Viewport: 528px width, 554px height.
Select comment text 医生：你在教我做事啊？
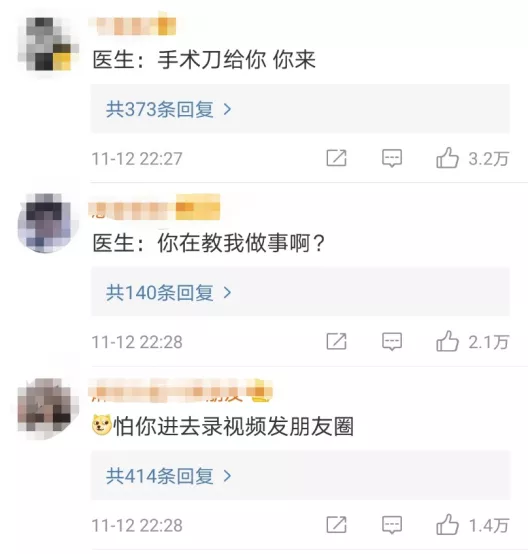coord(209,243)
